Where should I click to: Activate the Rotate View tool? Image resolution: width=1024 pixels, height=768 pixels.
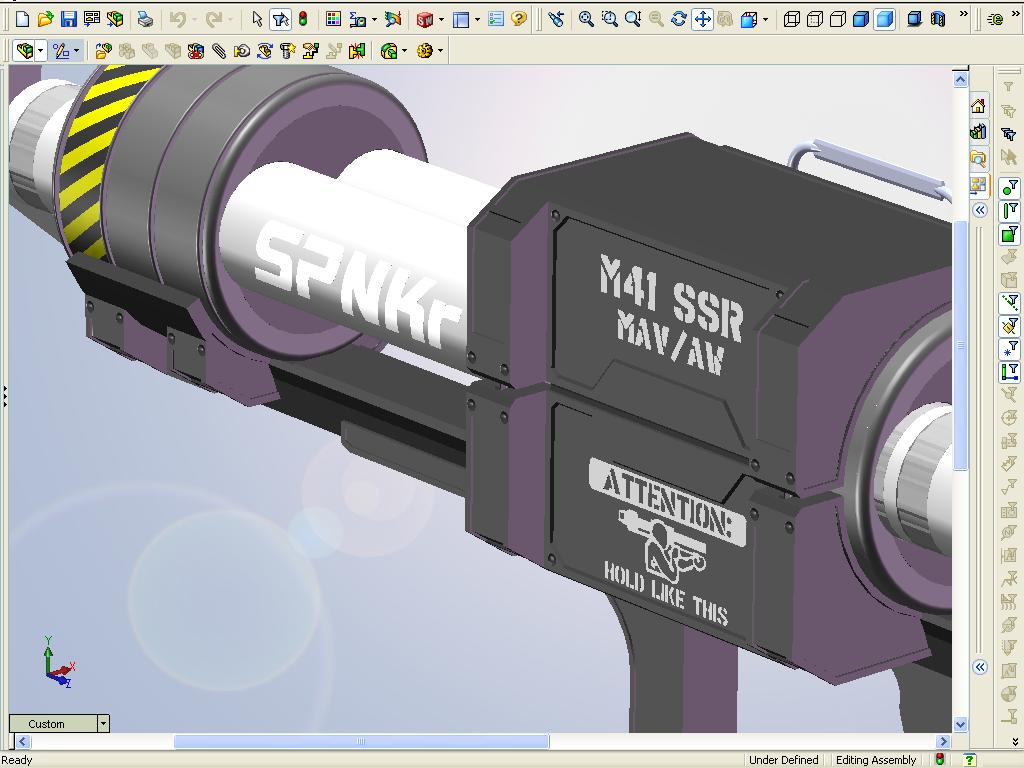point(679,19)
